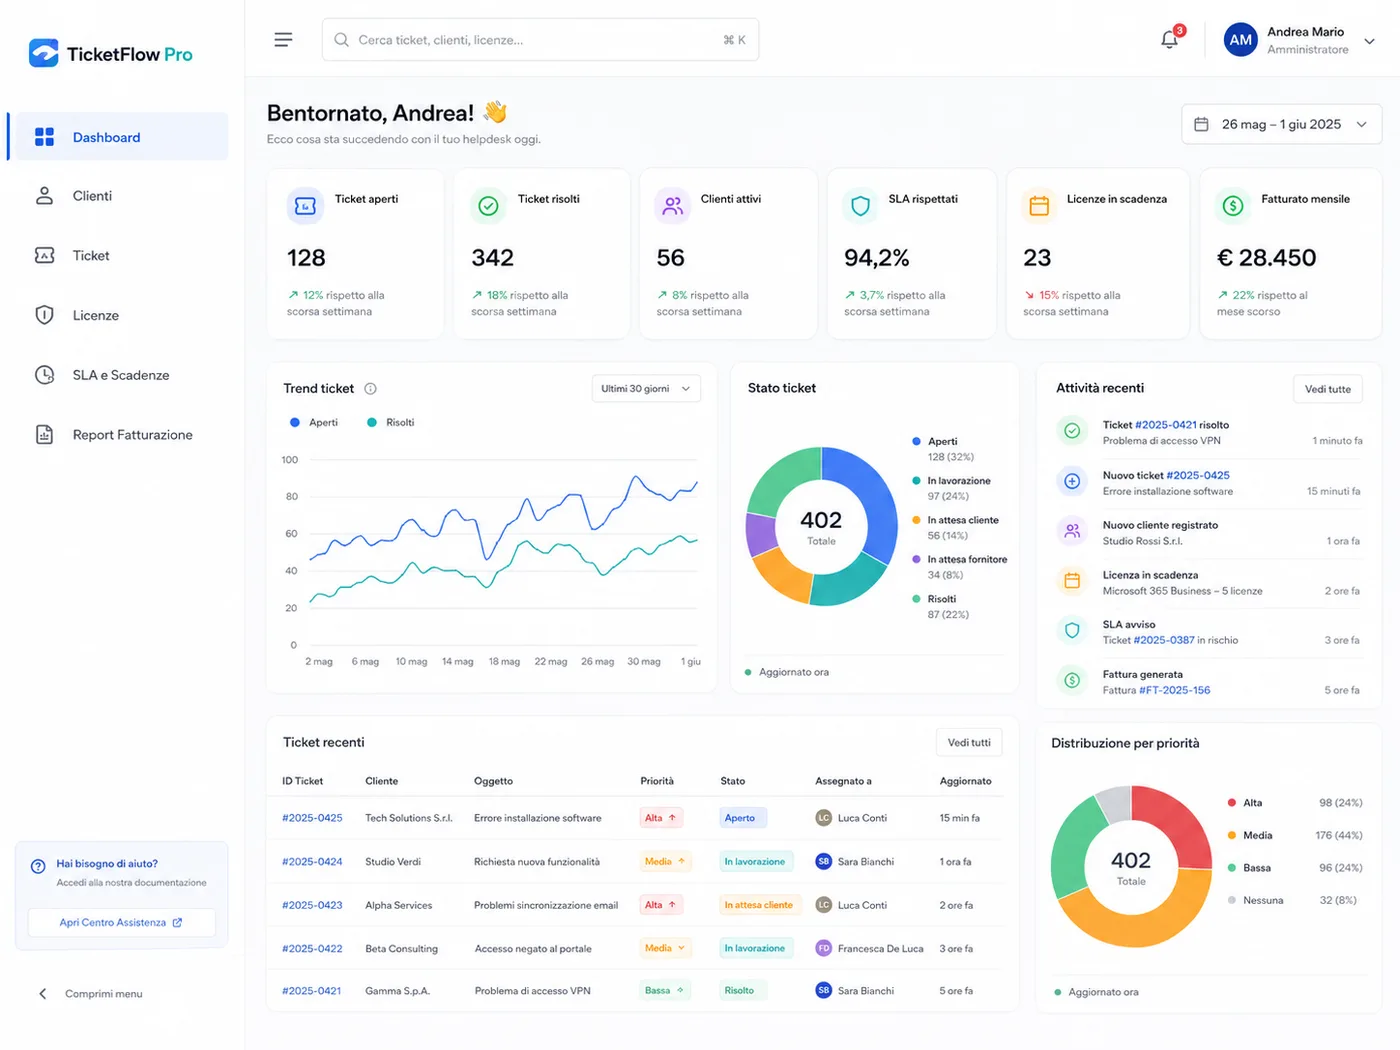This screenshot has width=1400, height=1050.
Task: Open the date range dropdown
Action: click(x=1281, y=124)
